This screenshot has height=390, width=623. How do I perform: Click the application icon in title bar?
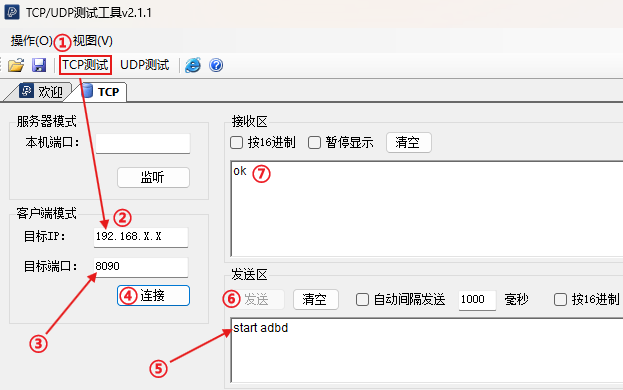click(x=12, y=12)
